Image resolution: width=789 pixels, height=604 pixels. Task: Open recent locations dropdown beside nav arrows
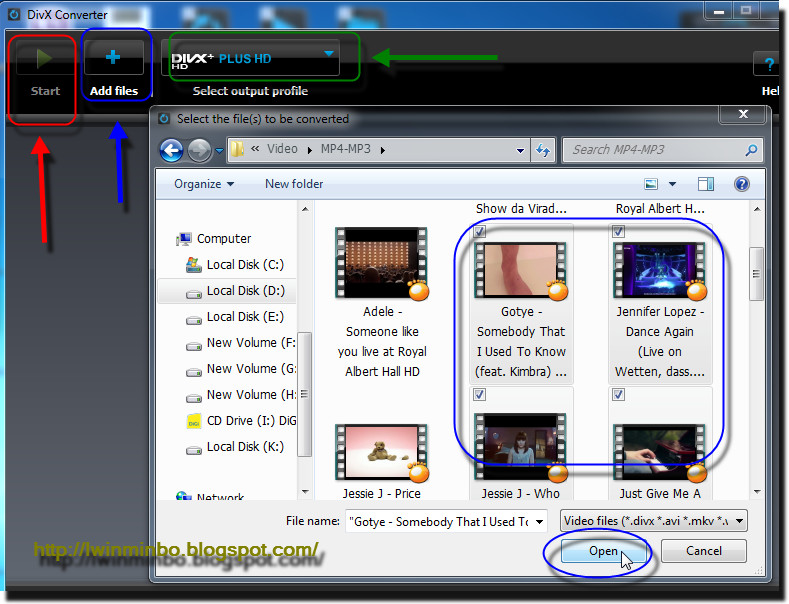tap(219, 150)
